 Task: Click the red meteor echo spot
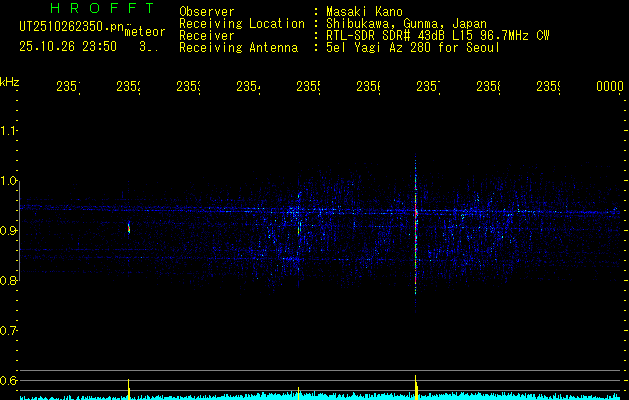click(x=129, y=229)
